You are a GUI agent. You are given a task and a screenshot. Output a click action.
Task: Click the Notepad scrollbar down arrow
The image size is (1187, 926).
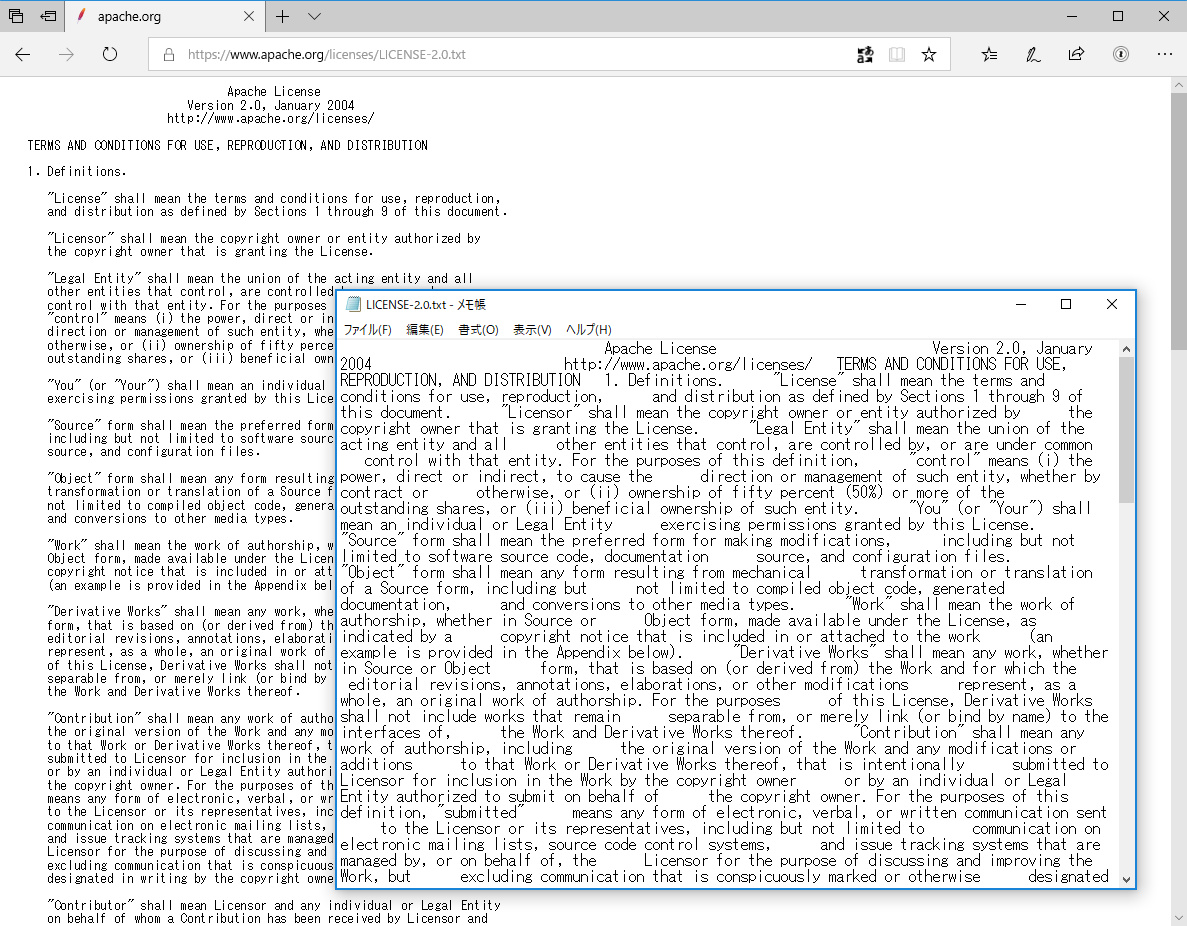(1127, 878)
